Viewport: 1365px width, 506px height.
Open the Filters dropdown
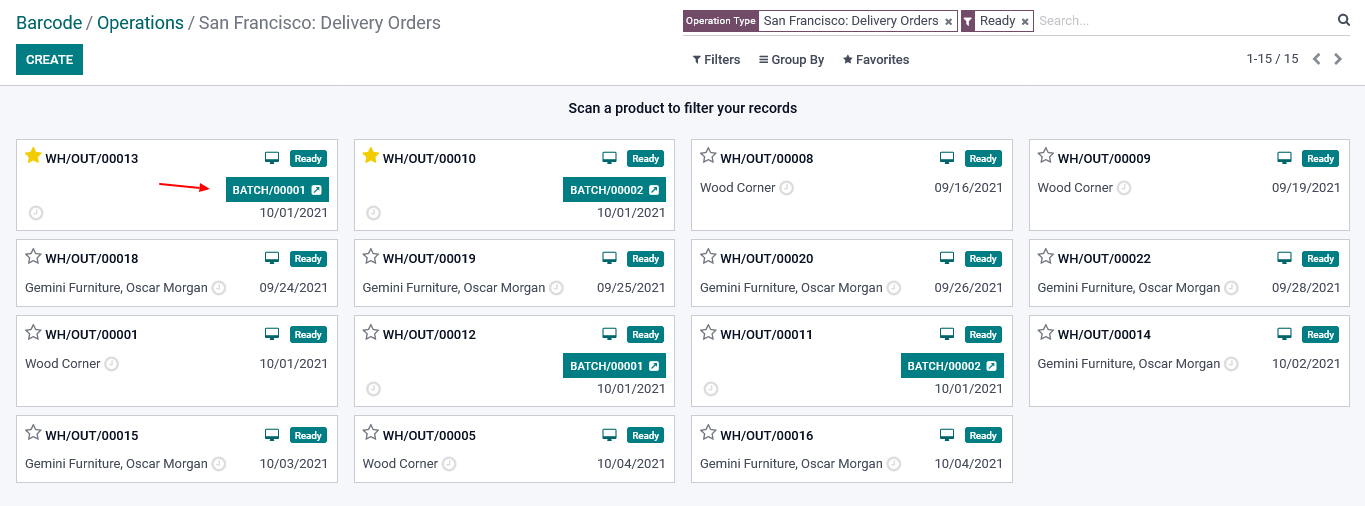tap(716, 60)
